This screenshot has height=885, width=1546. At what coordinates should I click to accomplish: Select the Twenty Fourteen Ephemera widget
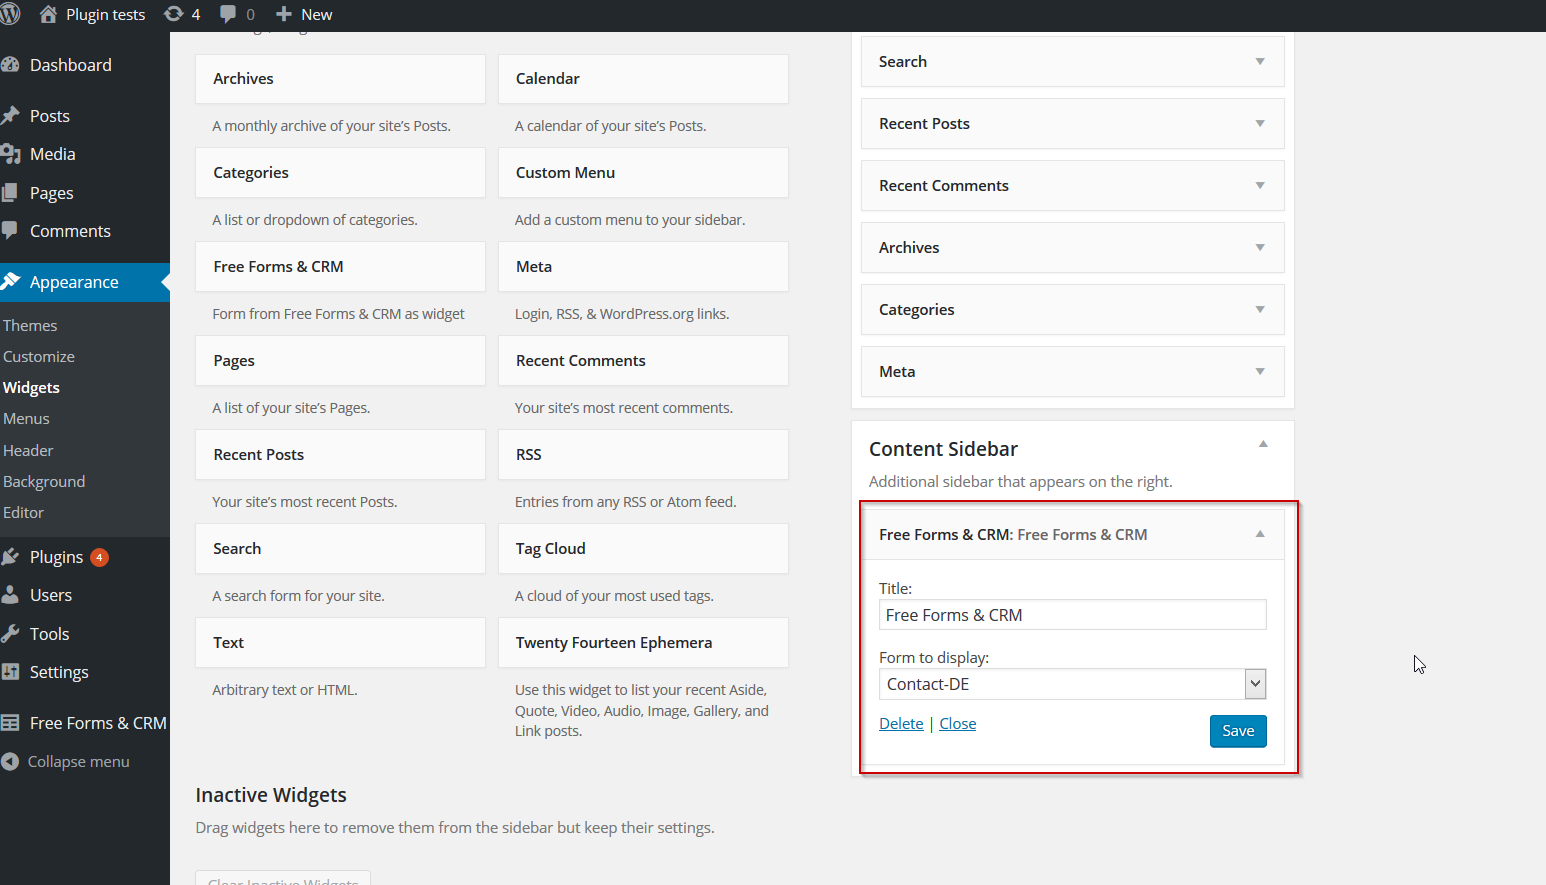[643, 643]
